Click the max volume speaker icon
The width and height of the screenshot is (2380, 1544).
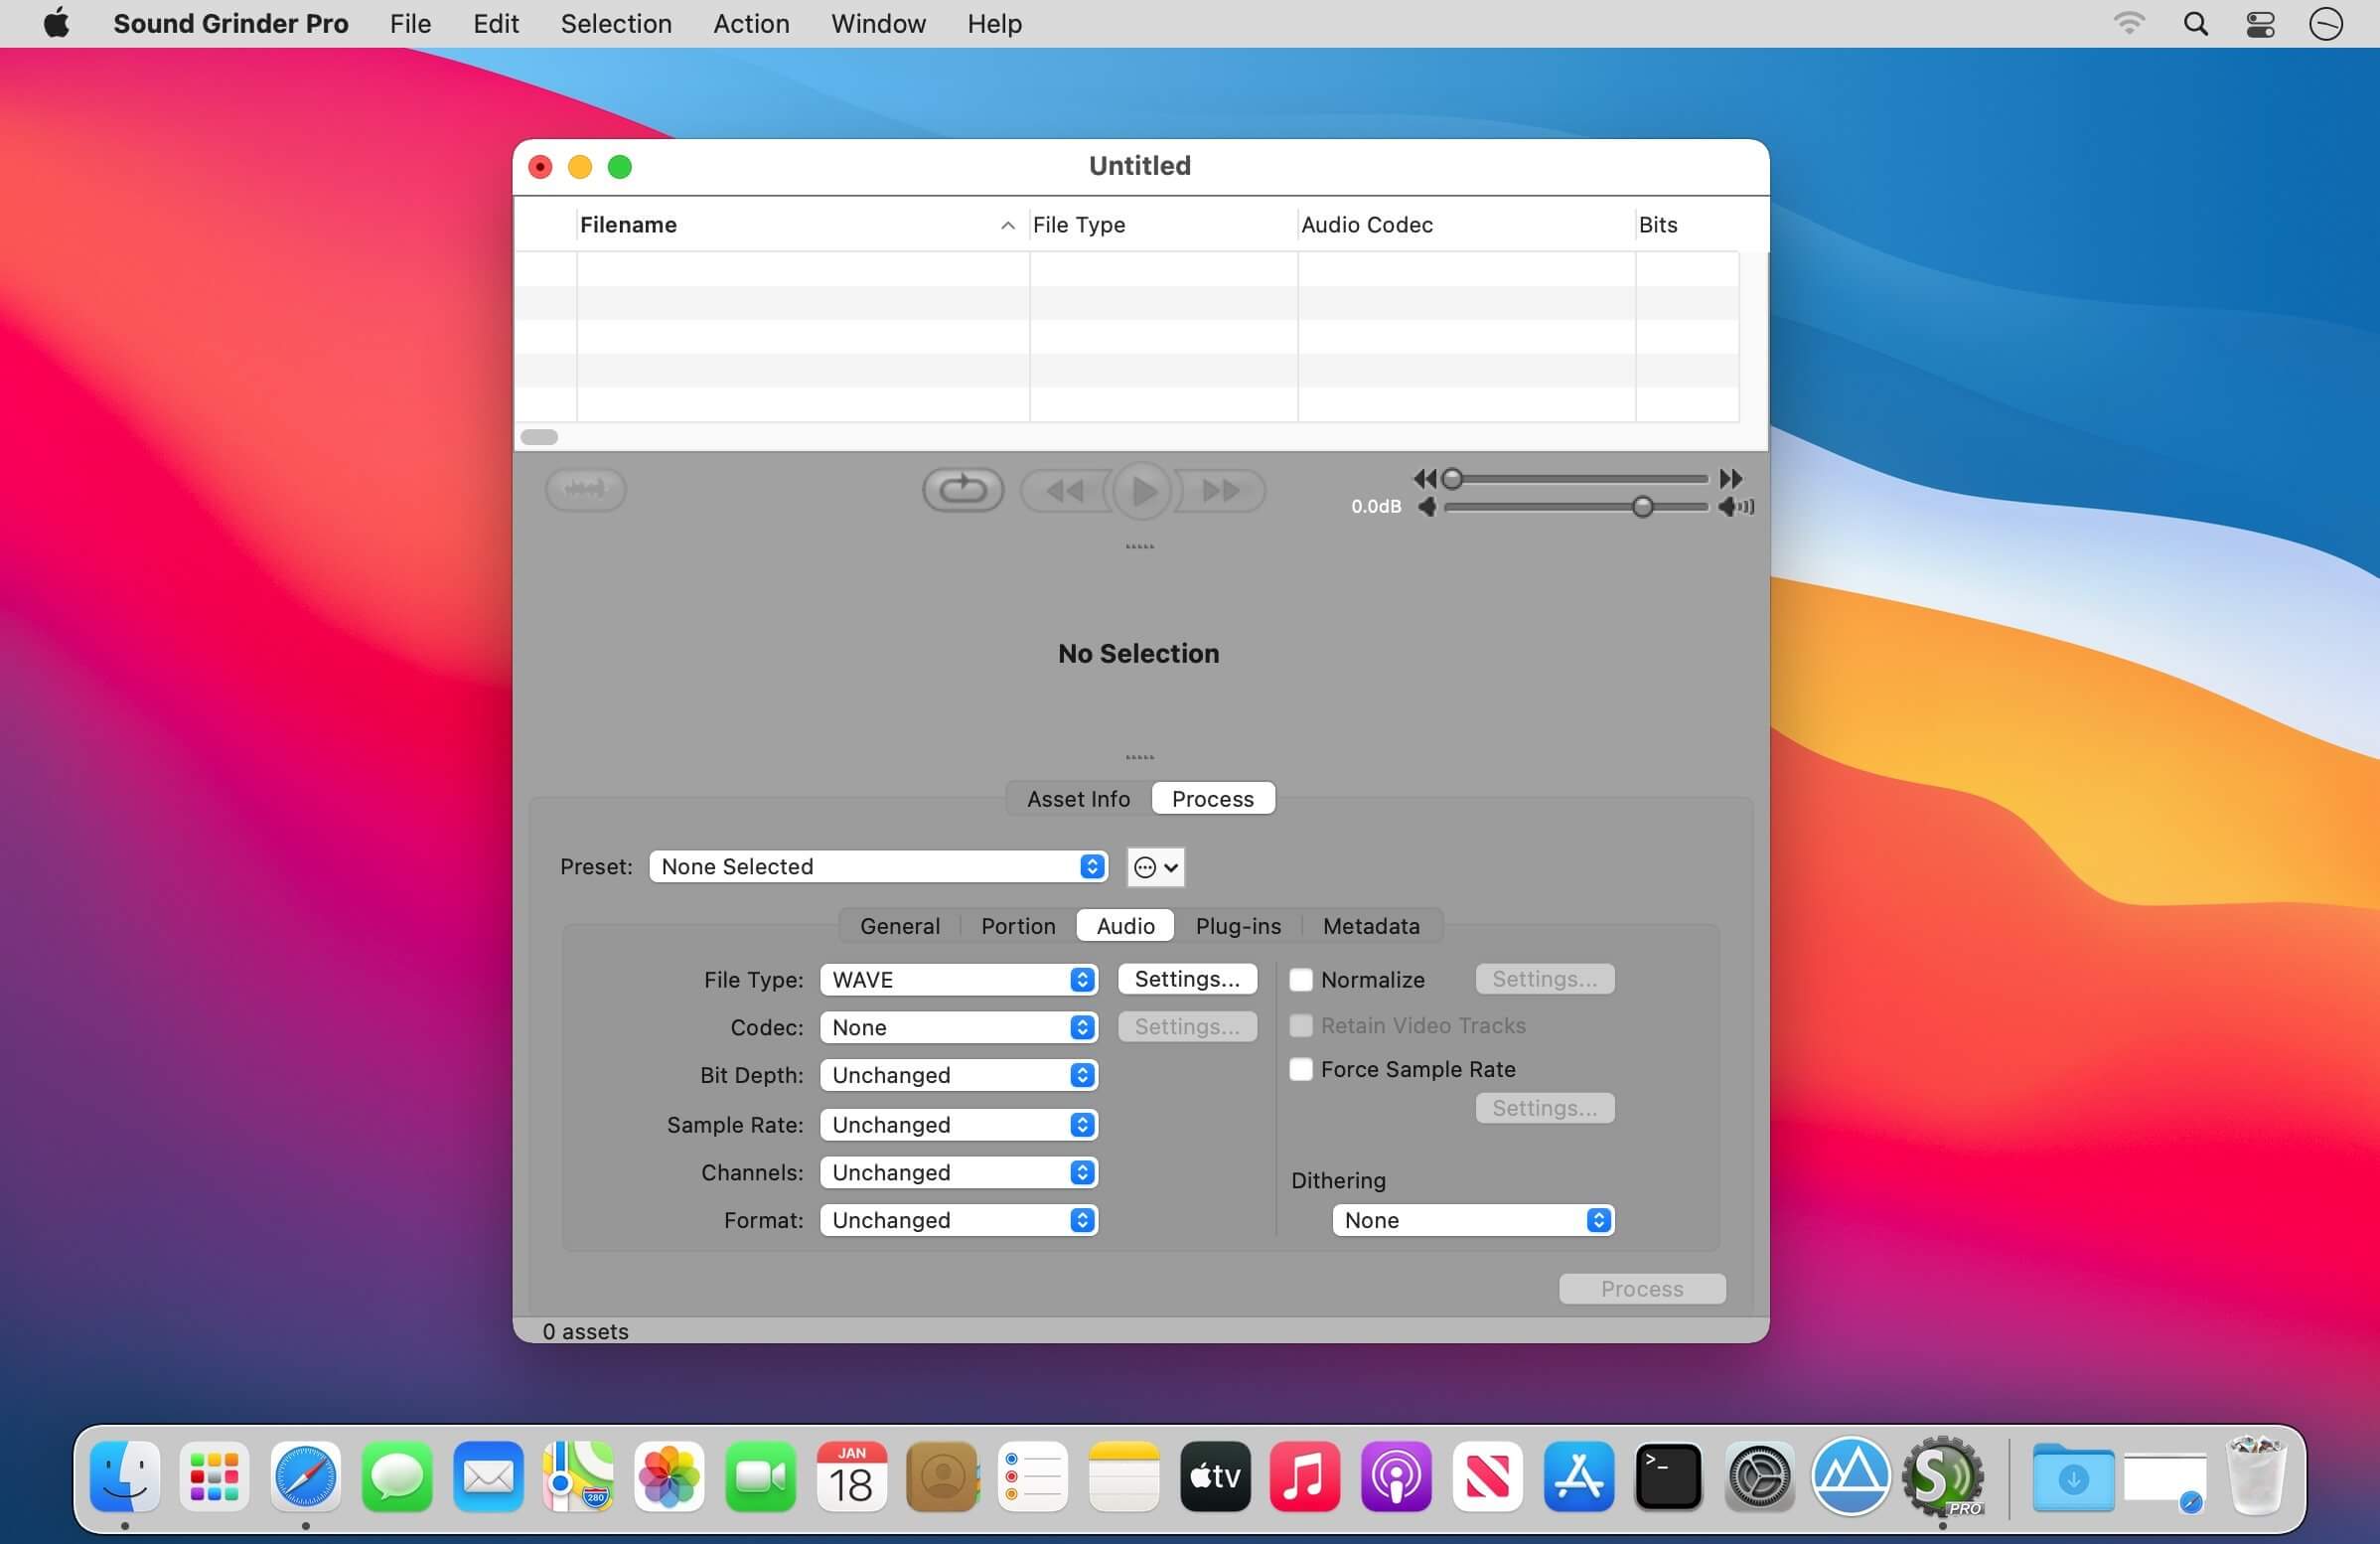tap(1735, 507)
